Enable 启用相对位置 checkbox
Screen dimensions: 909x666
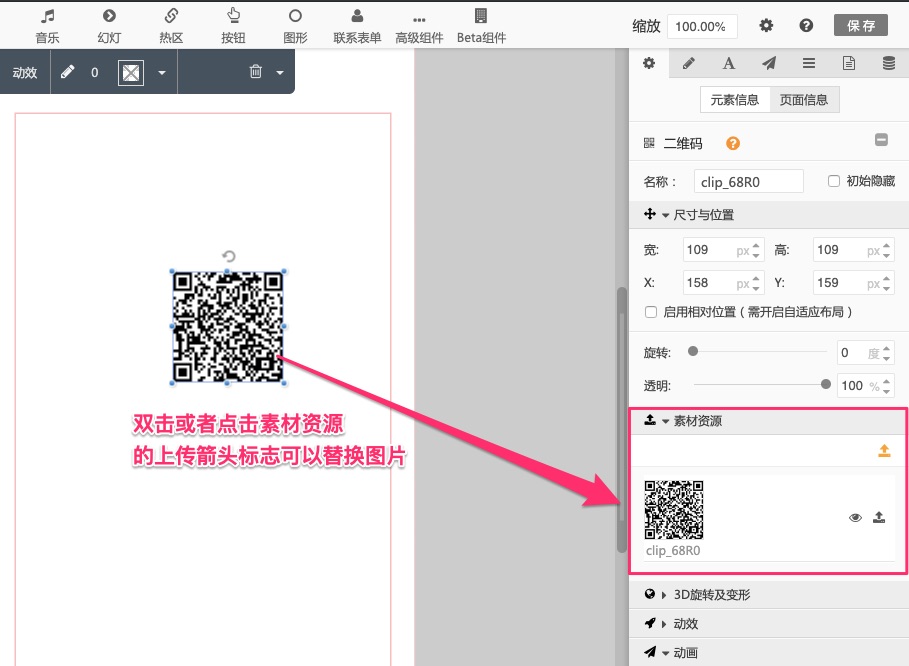(x=651, y=312)
